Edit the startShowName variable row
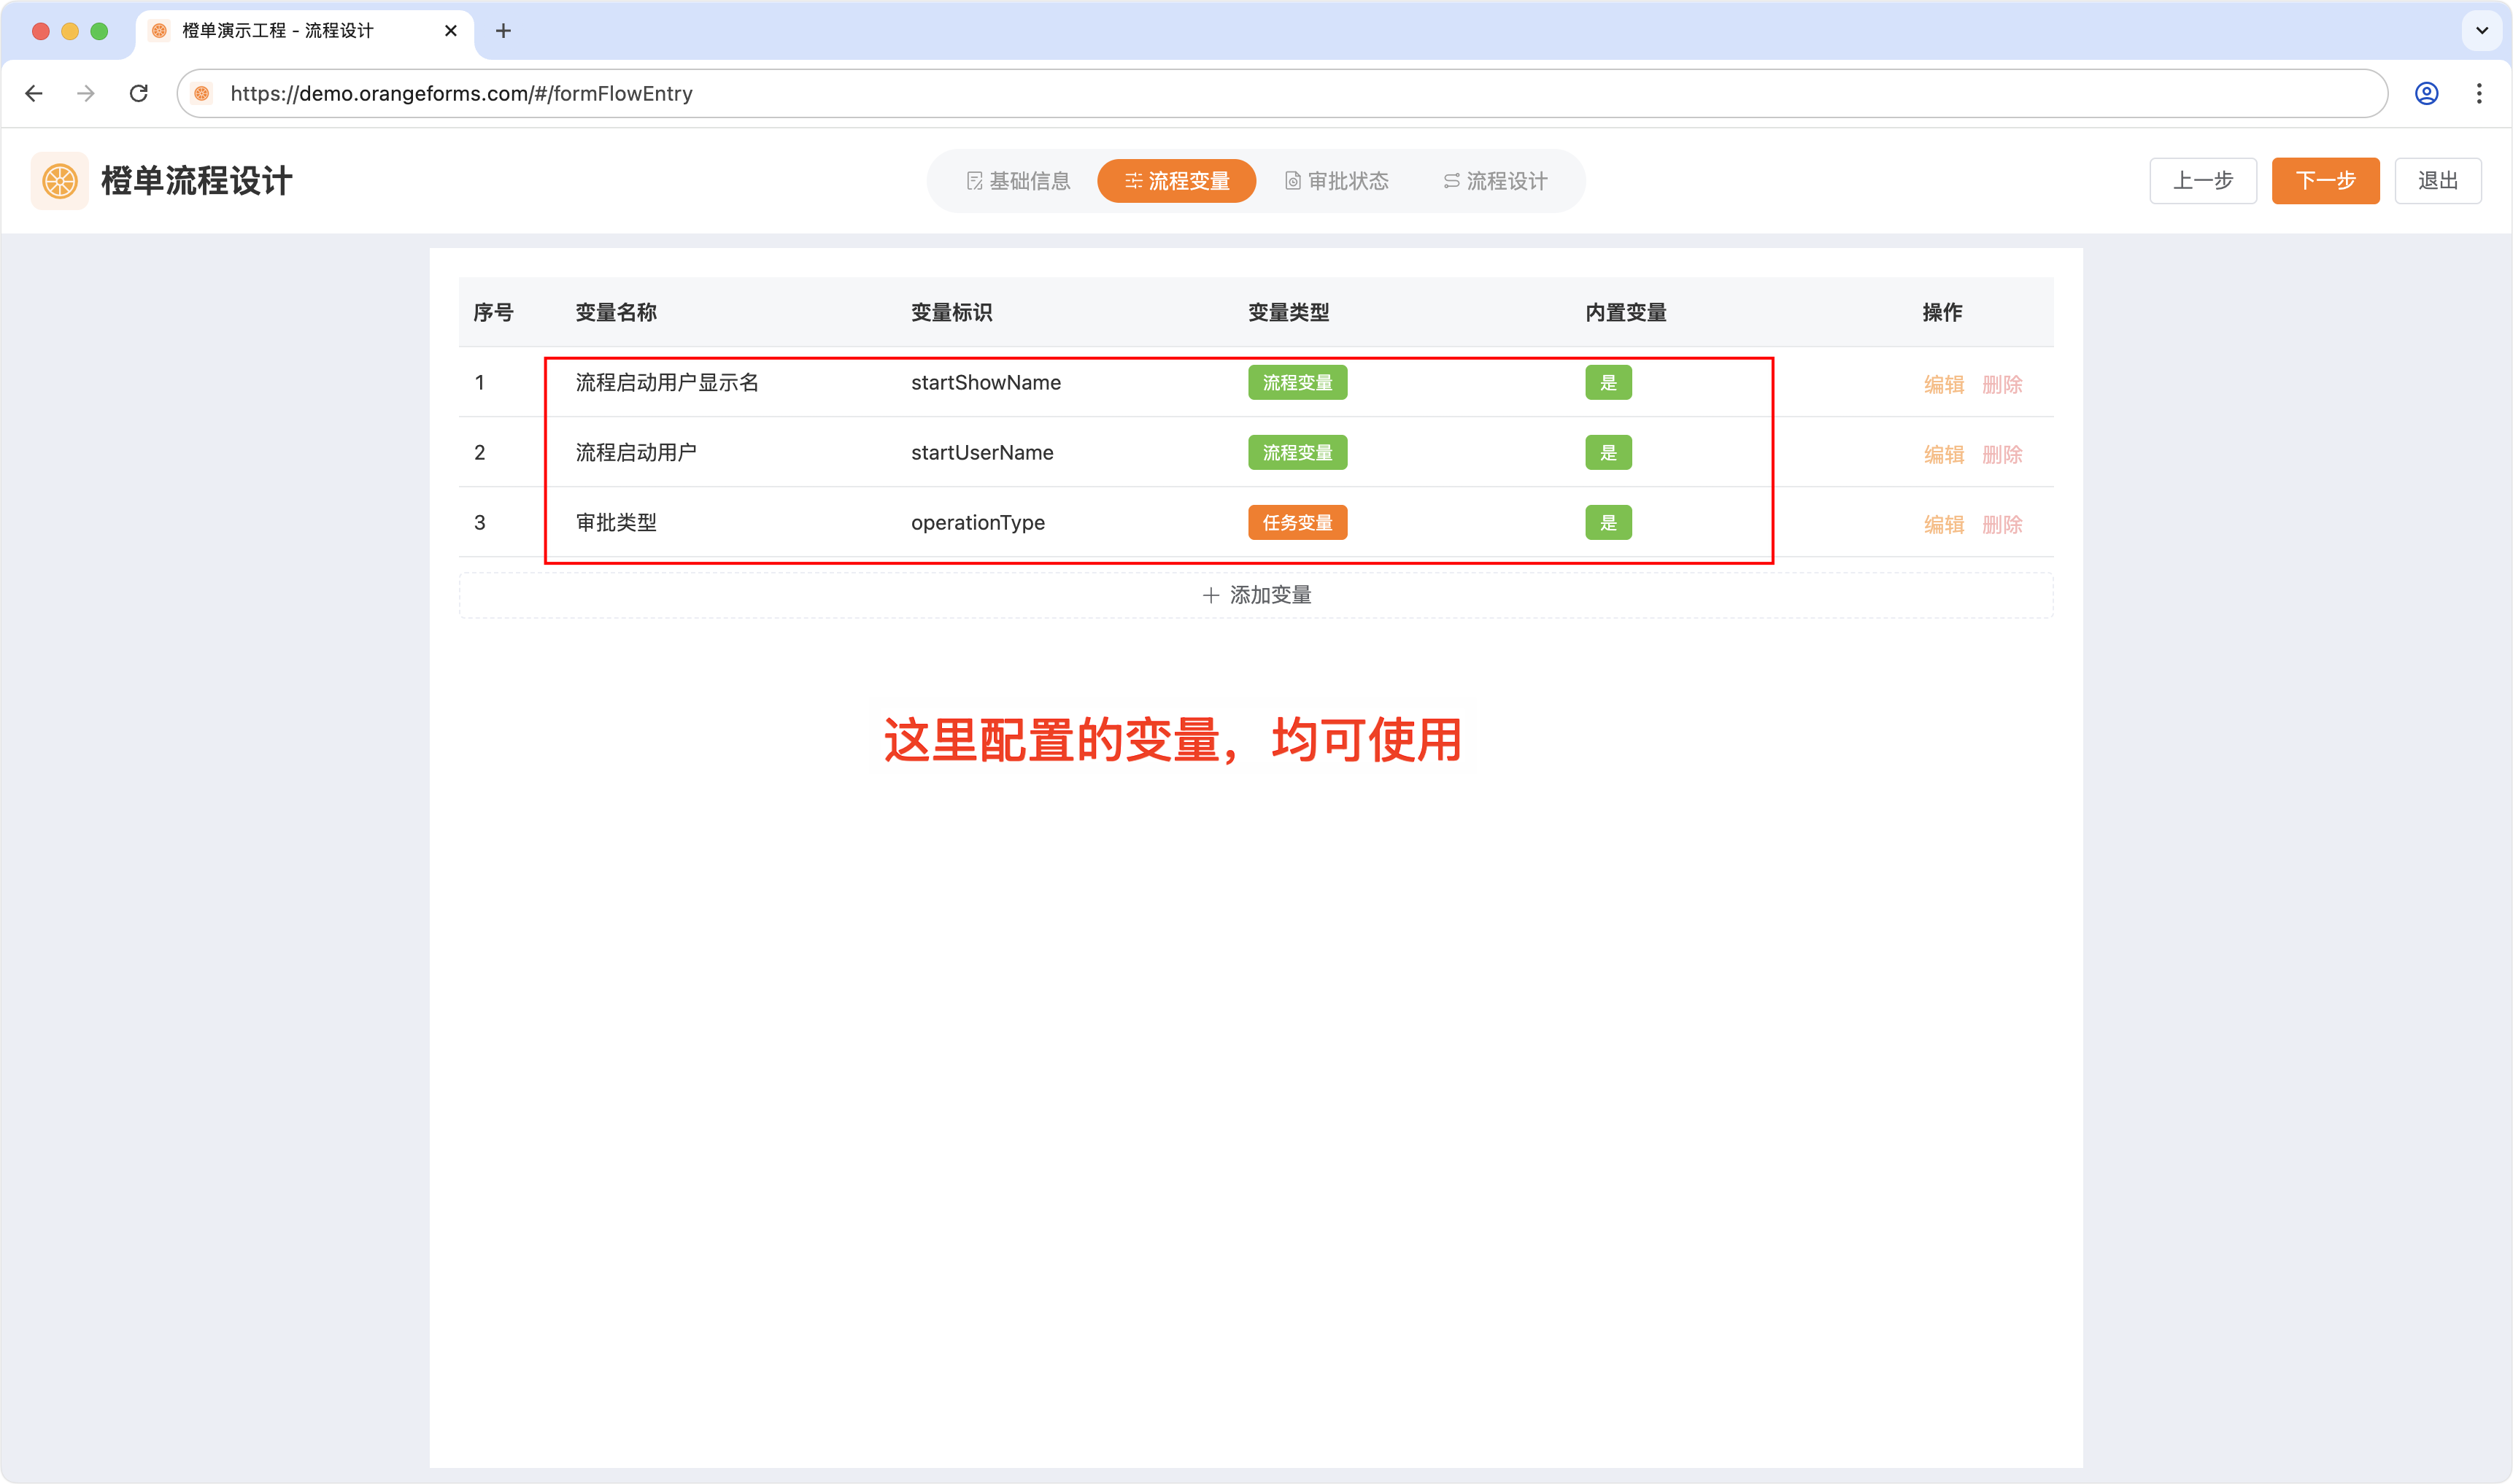 1943,384
